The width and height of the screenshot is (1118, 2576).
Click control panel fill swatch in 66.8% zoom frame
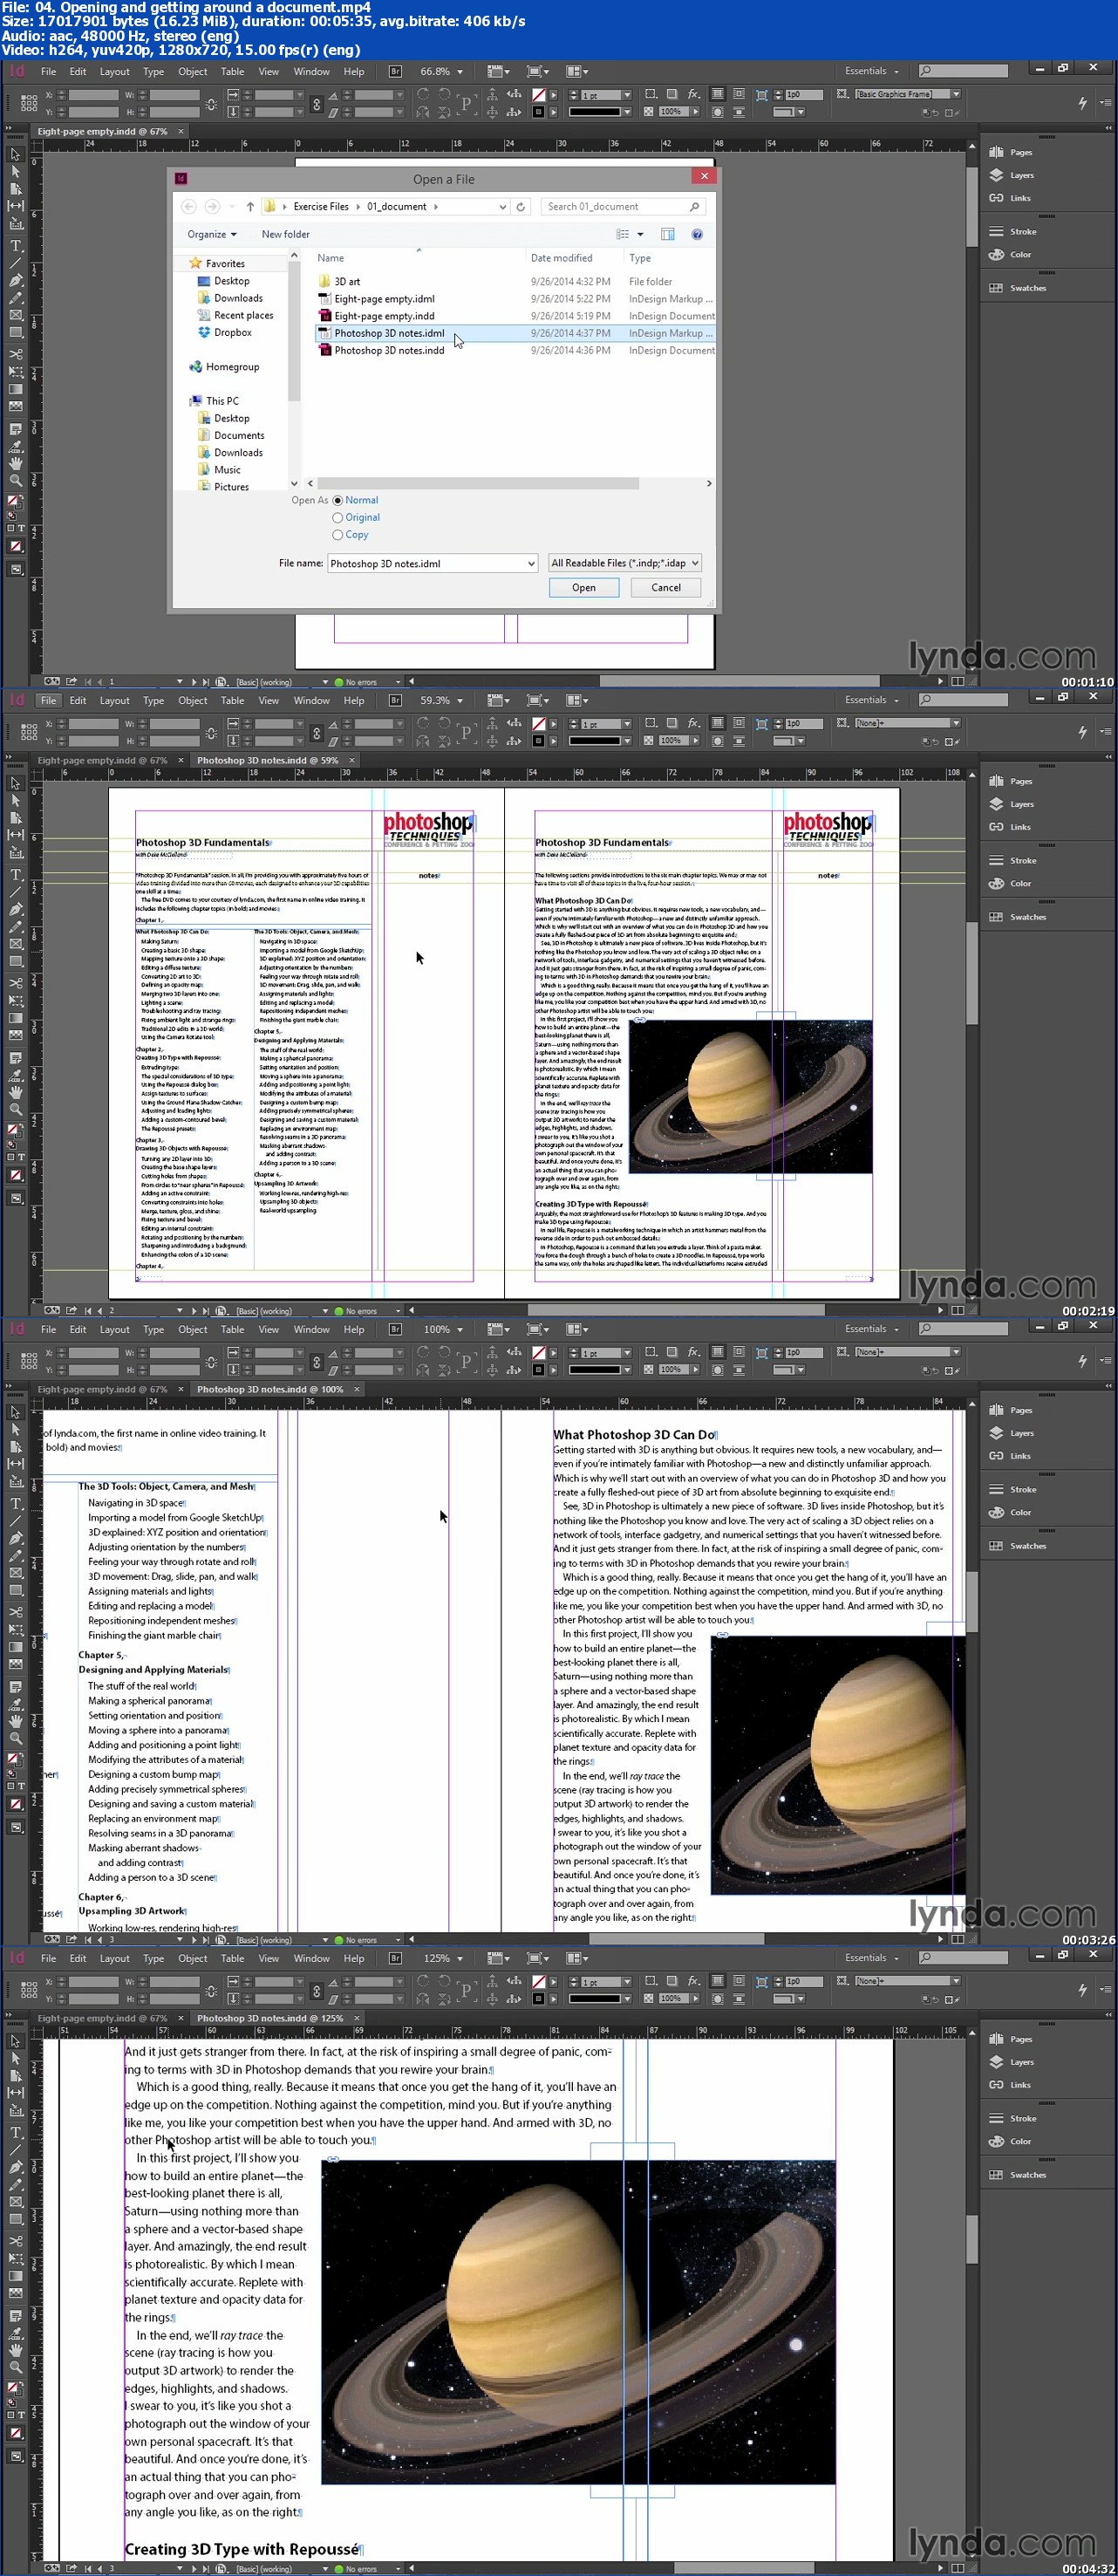click(x=538, y=95)
